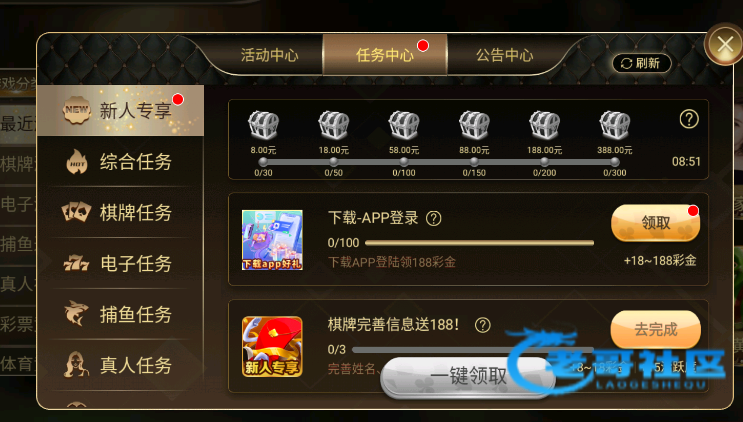Switch to the 公告中心 tab
This screenshot has height=422, width=743.
pyautogui.click(x=505, y=55)
